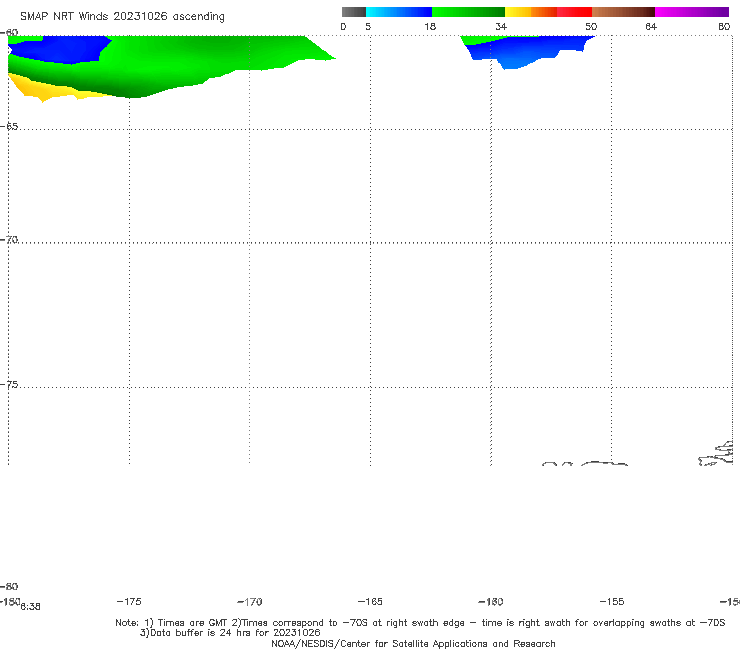Click the swath time stamp "6:38"
The image size is (740, 650).
tap(30, 607)
